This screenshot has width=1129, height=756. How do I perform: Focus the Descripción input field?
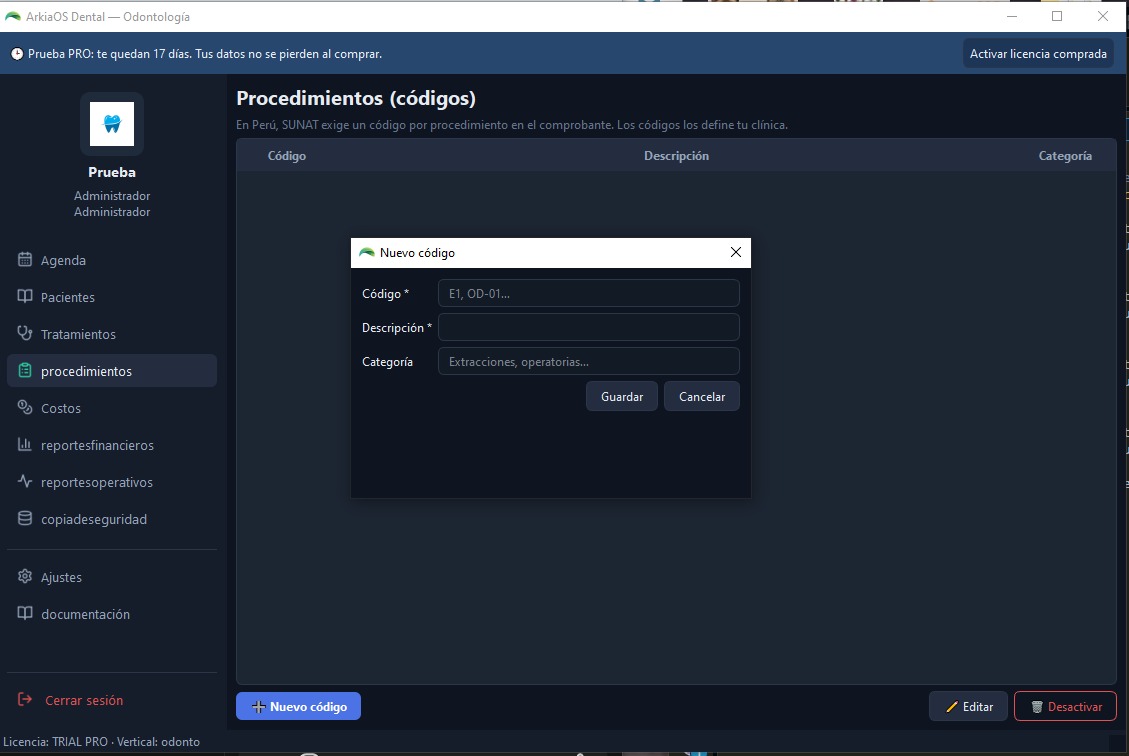pos(588,327)
